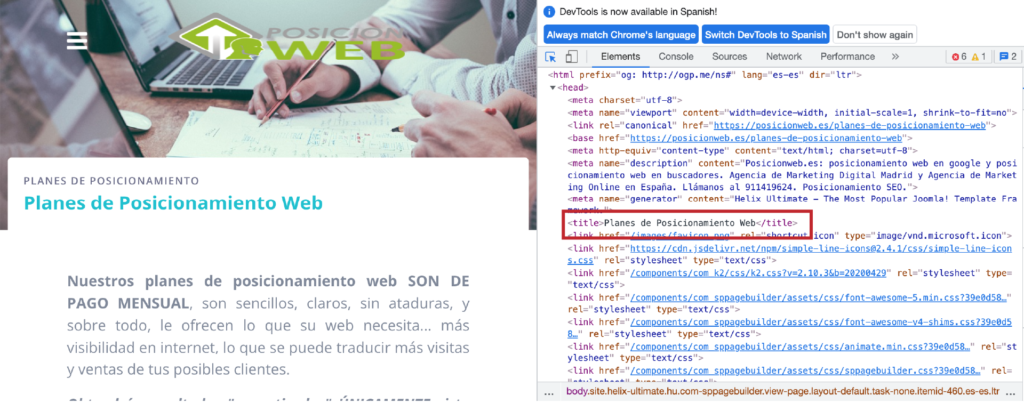The height and width of the screenshot is (403, 1024).
Task: Open the Sources tab
Action: [729, 57]
